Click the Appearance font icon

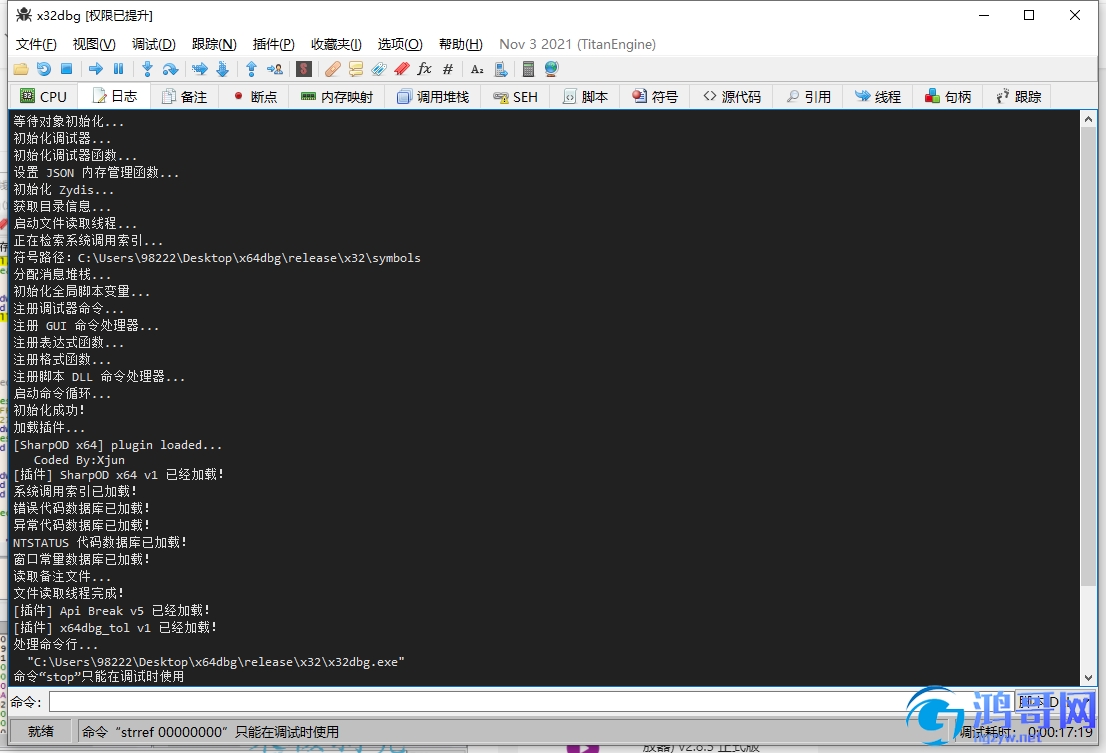(x=478, y=69)
